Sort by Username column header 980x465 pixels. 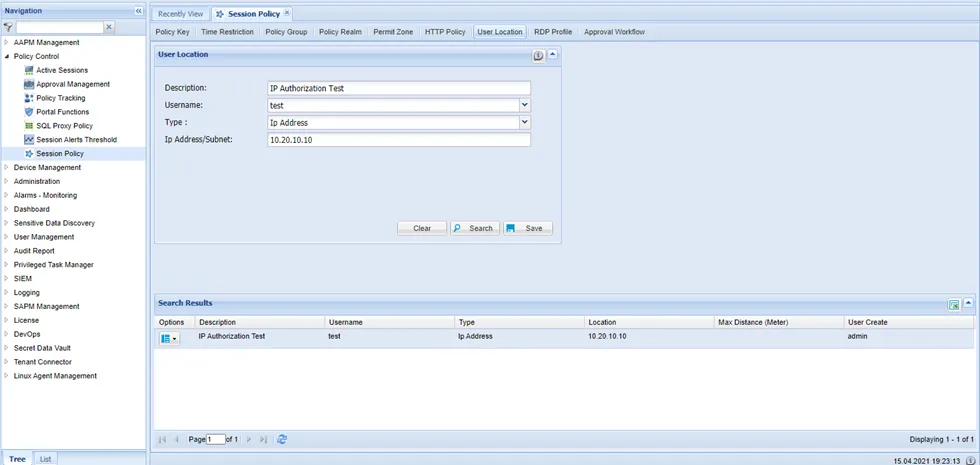pos(389,322)
